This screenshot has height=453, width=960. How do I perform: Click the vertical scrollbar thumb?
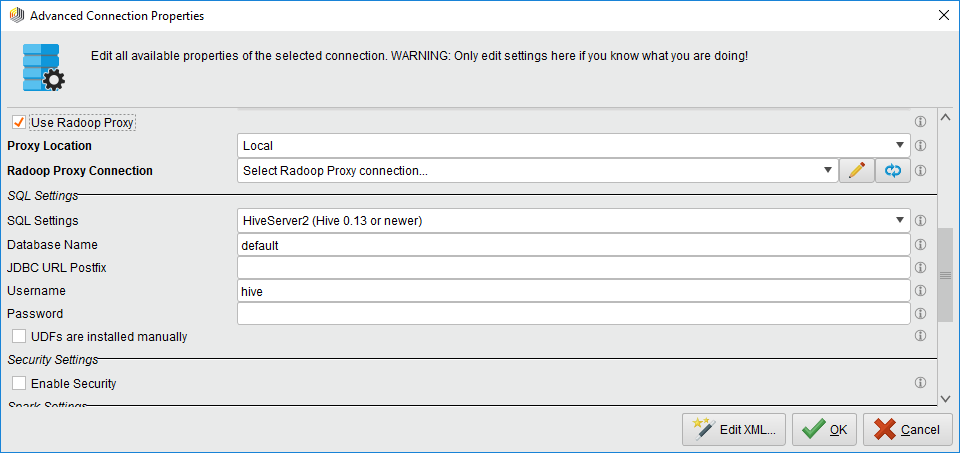tap(945, 274)
